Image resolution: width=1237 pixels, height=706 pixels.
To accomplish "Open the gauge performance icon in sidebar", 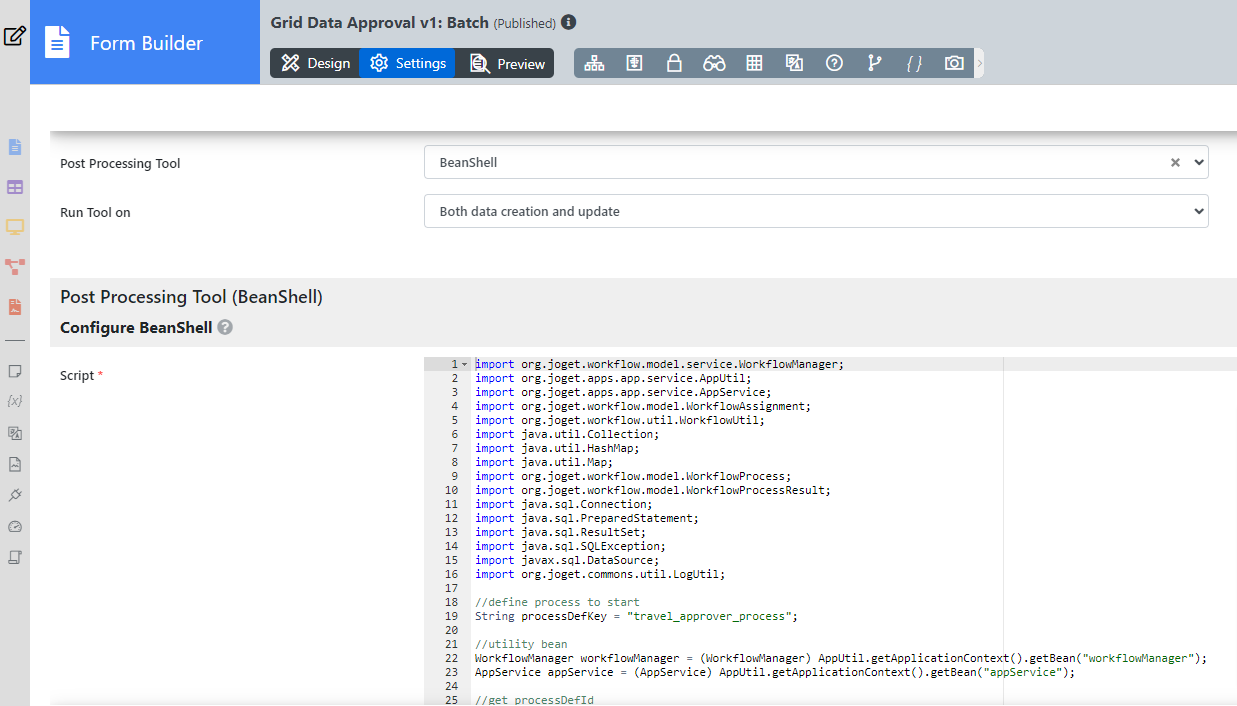I will coord(15,526).
